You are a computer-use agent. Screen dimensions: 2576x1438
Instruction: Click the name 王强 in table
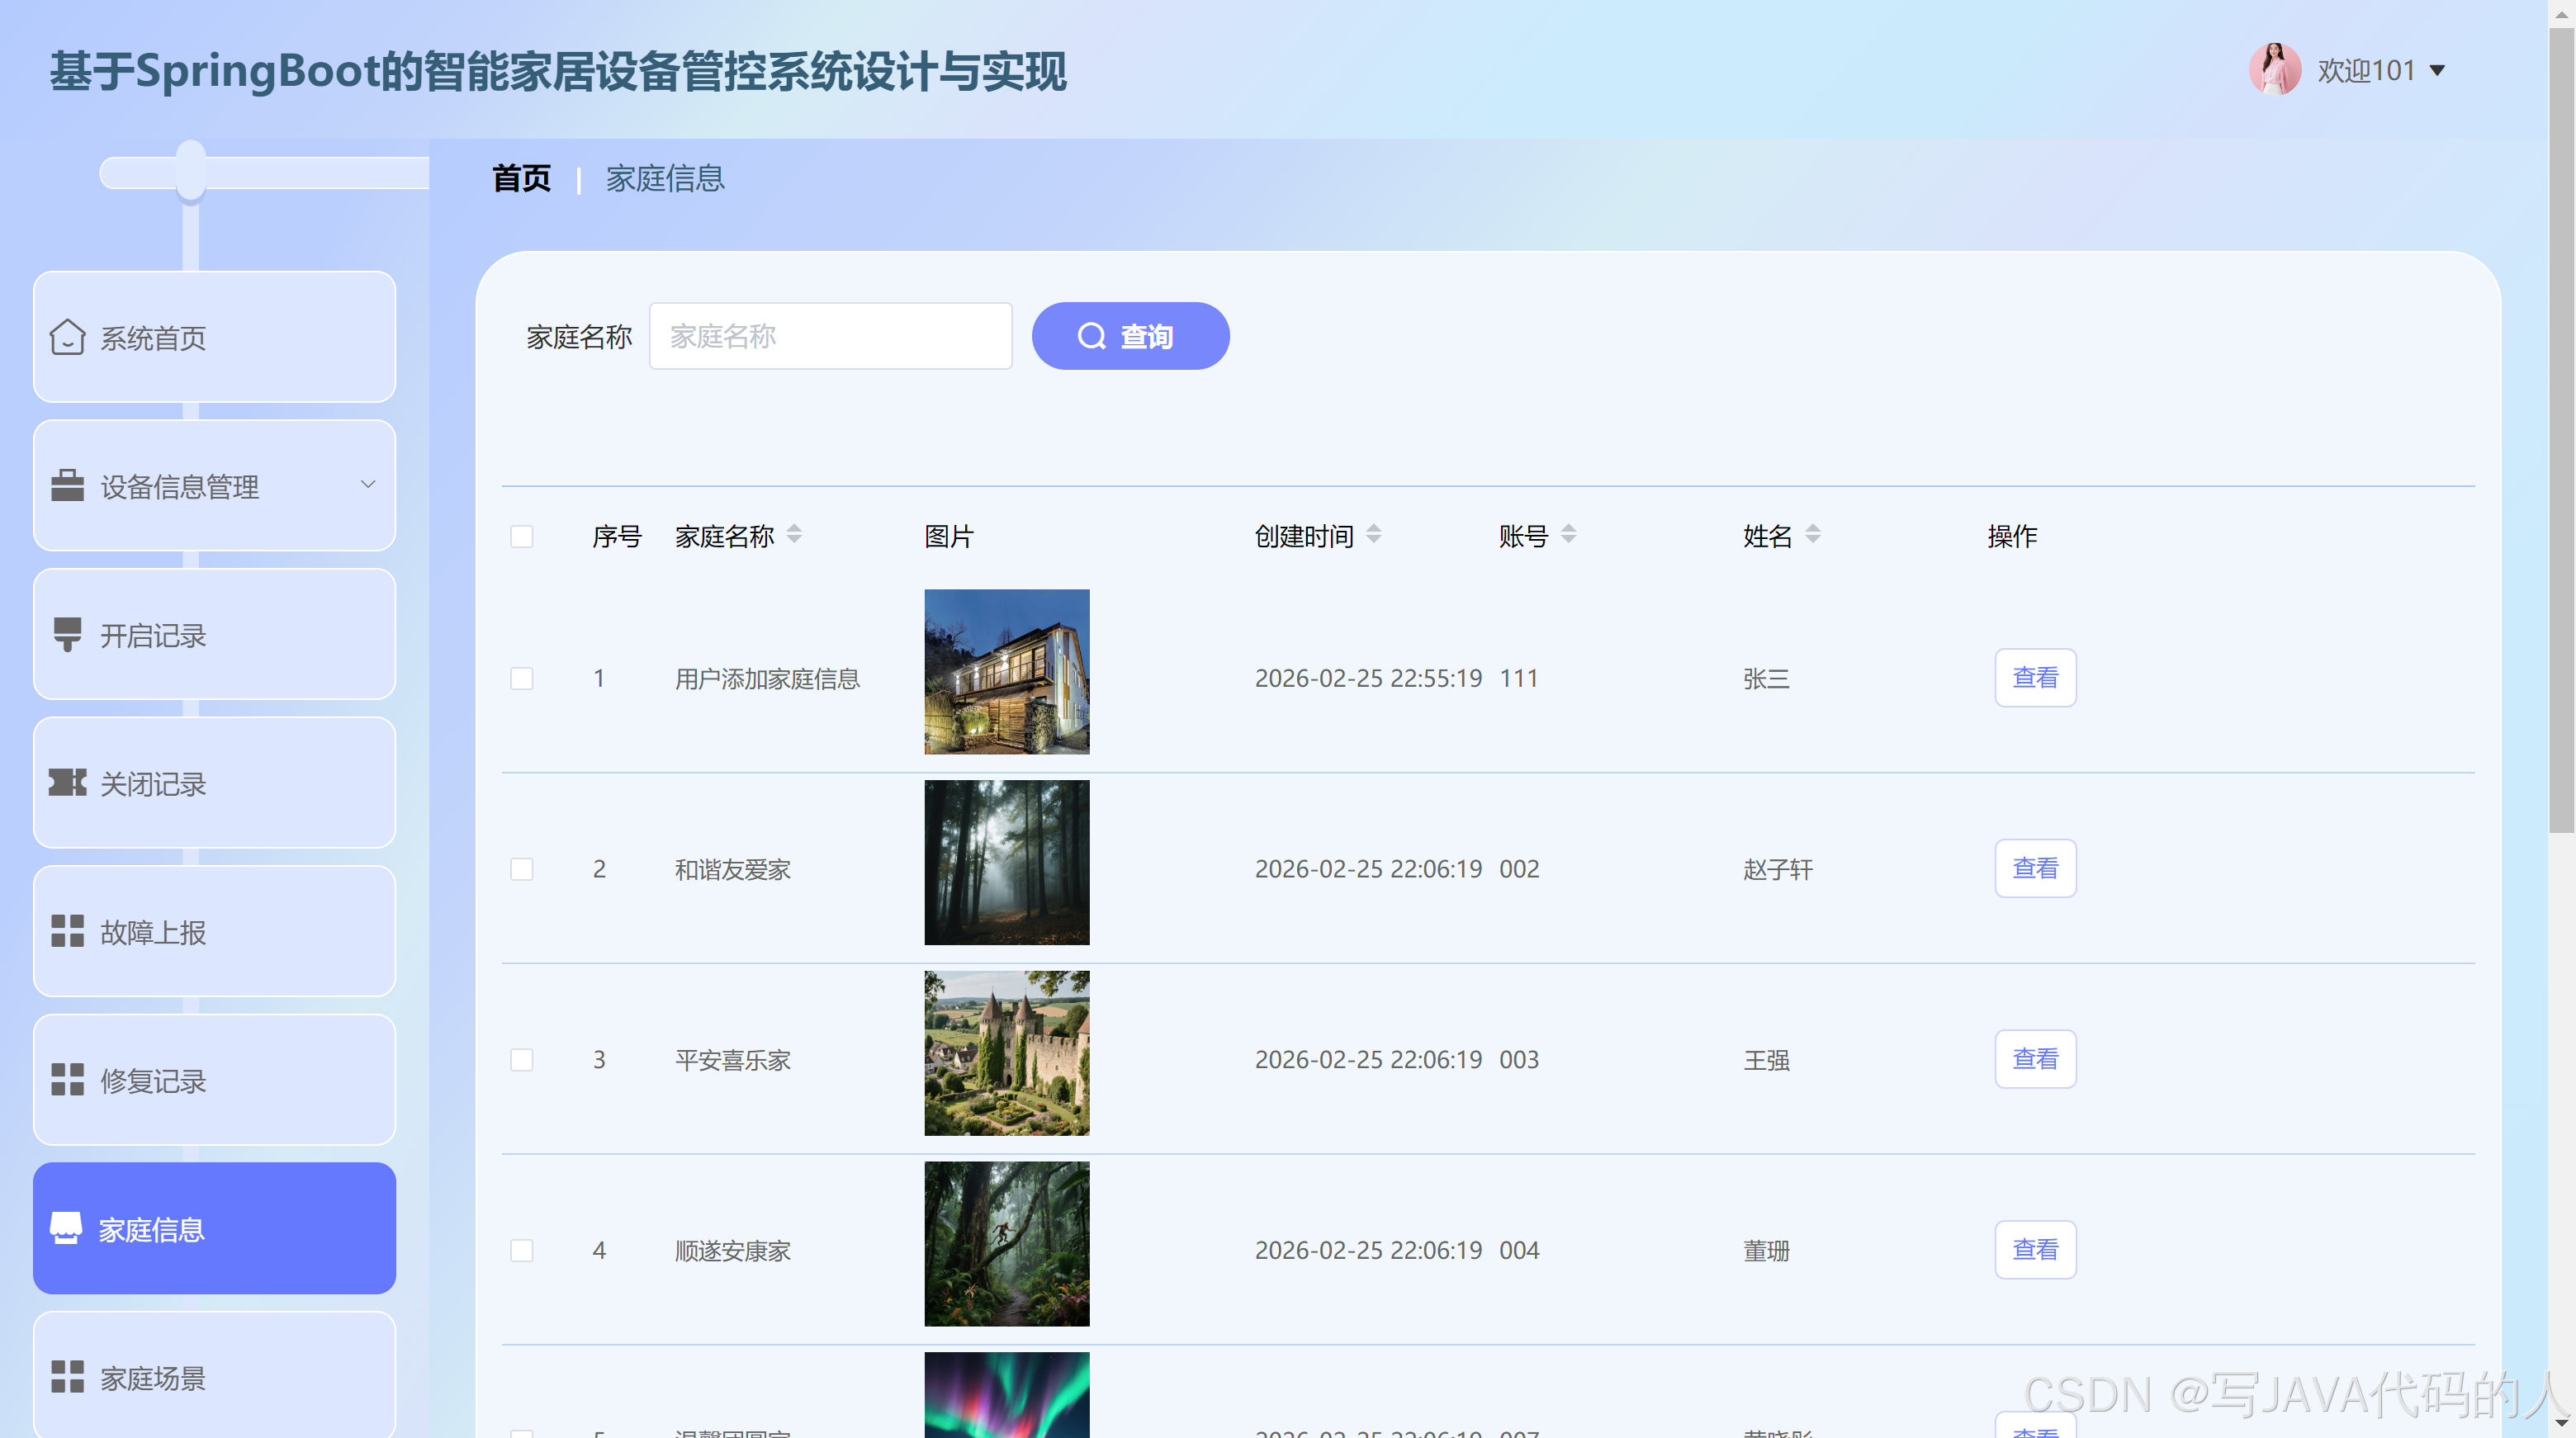coord(1766,1060)
